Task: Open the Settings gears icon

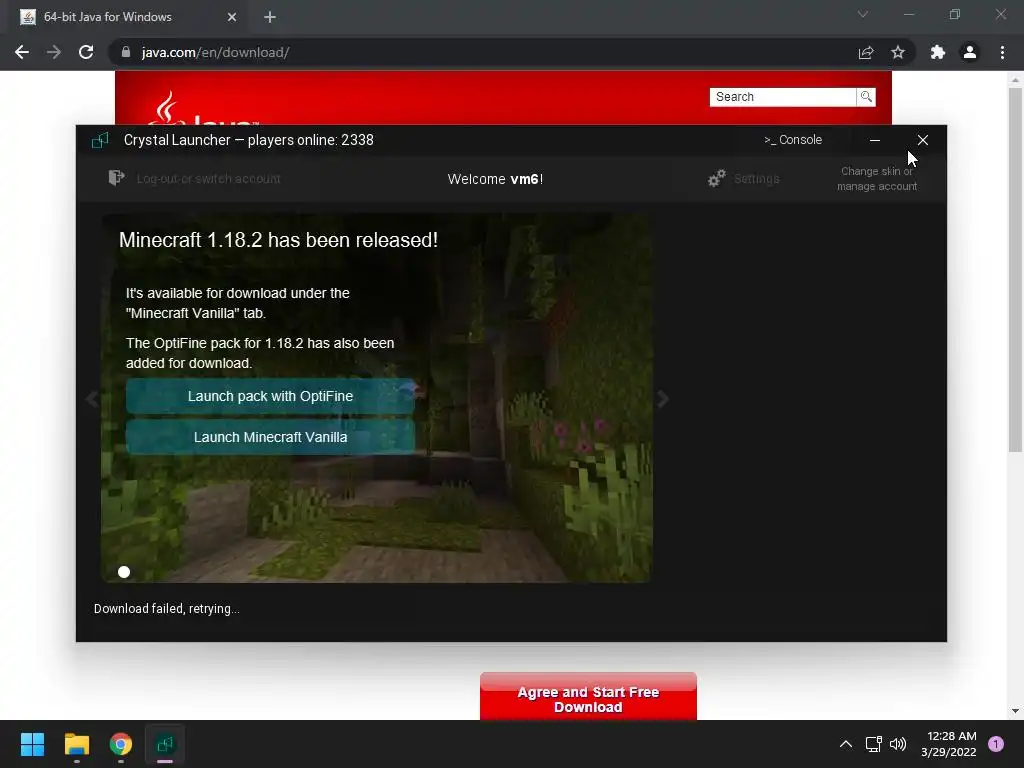Action: [x=716, y=178]
